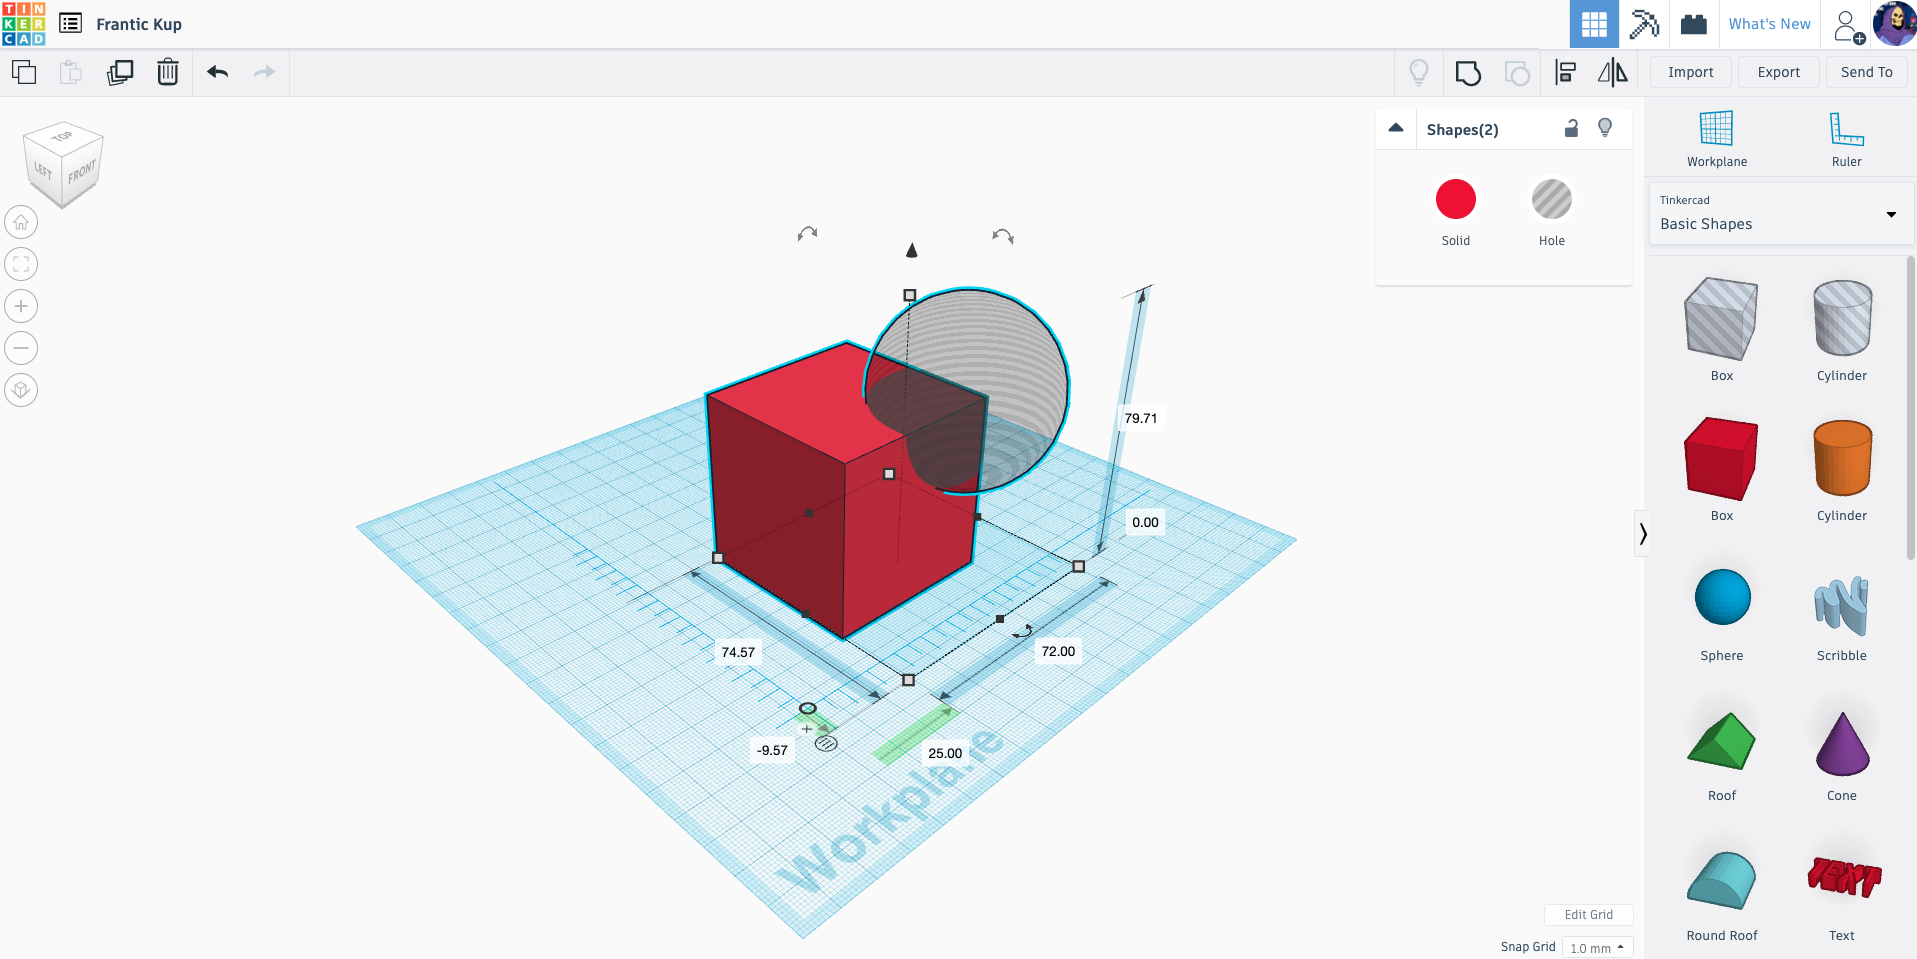Pick the Ruler tool
This screenshot has height=959, width=1917.
pos(1846,138)
